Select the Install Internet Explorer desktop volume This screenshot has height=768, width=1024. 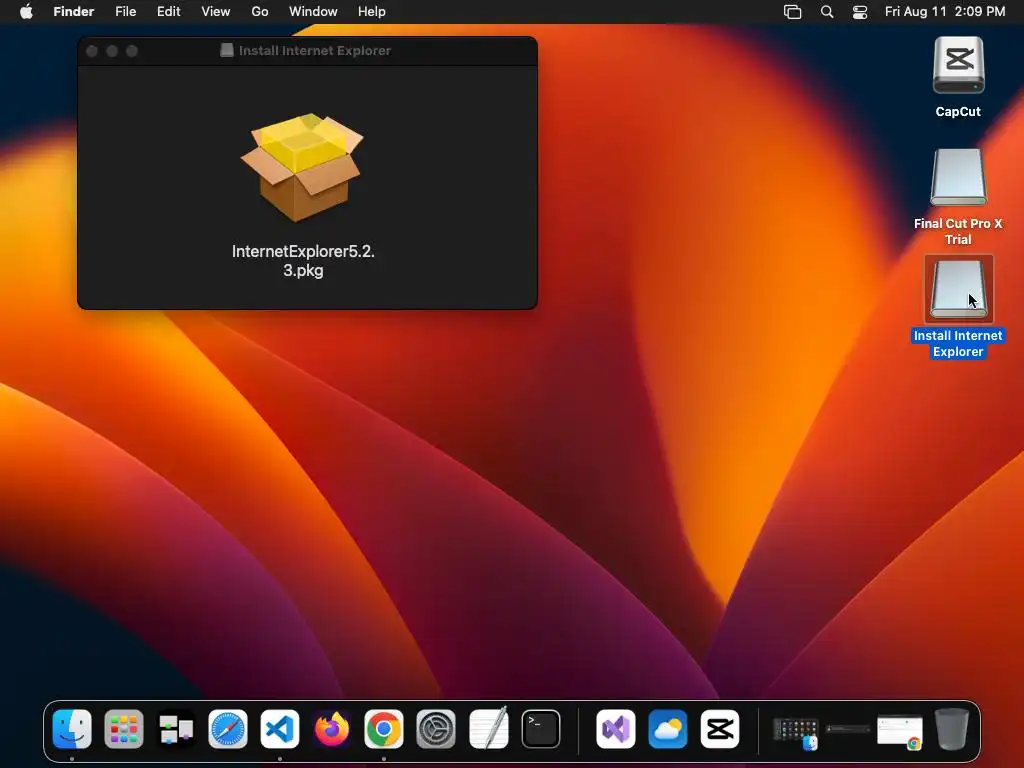[958, 289]
